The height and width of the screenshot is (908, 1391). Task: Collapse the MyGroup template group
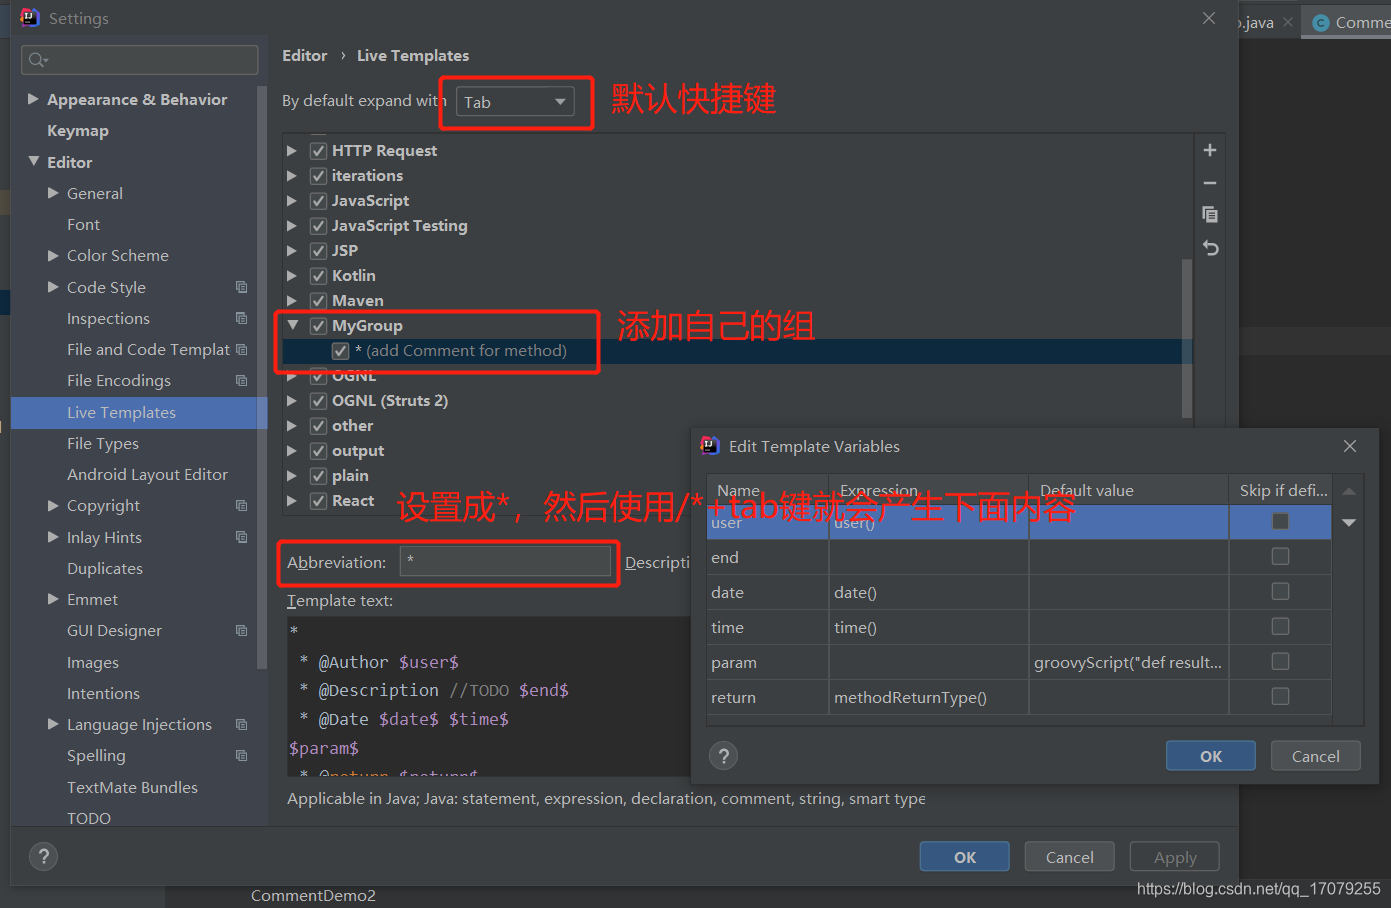pyautogui.click(x=292, y=325)
